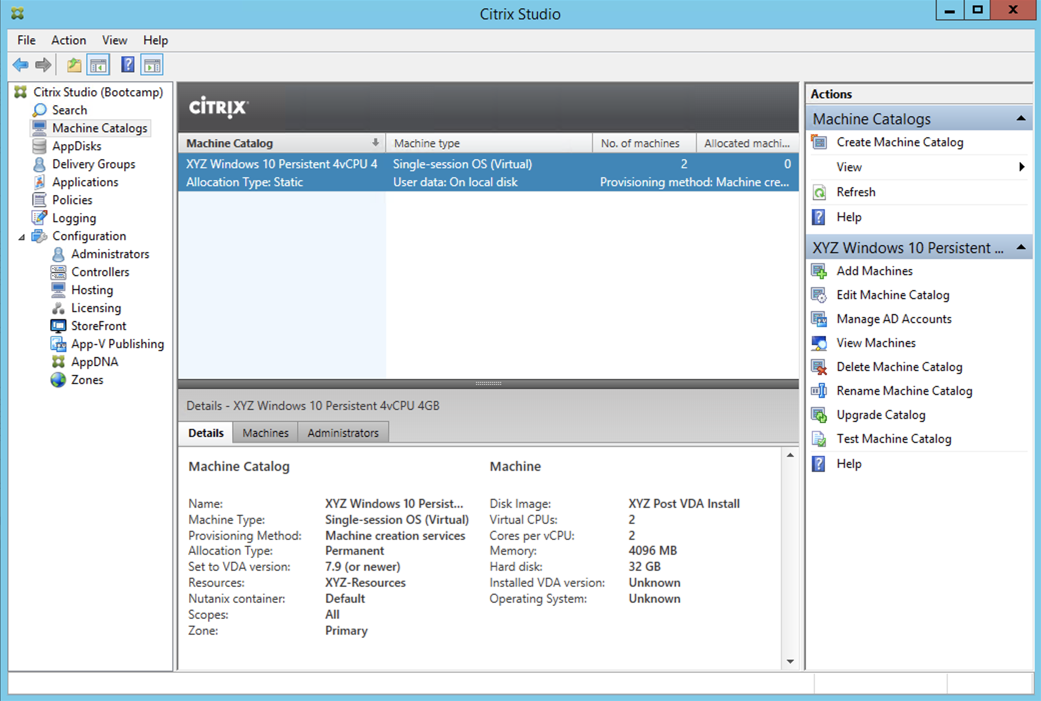Click View Machines action
The height and width of the screenshot is (701, 1041).
coord(876,343)
